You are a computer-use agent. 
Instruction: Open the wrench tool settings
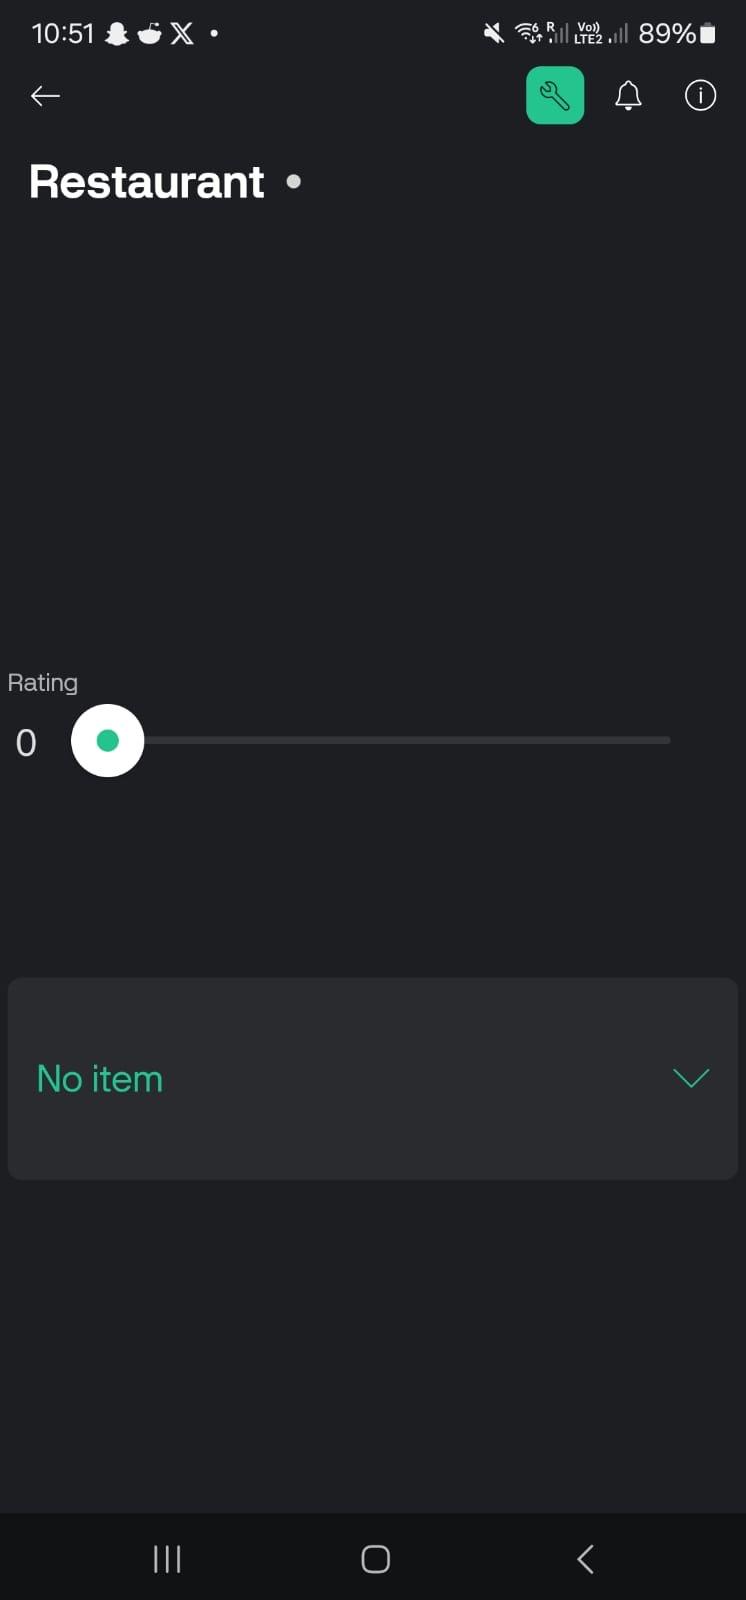555,95
